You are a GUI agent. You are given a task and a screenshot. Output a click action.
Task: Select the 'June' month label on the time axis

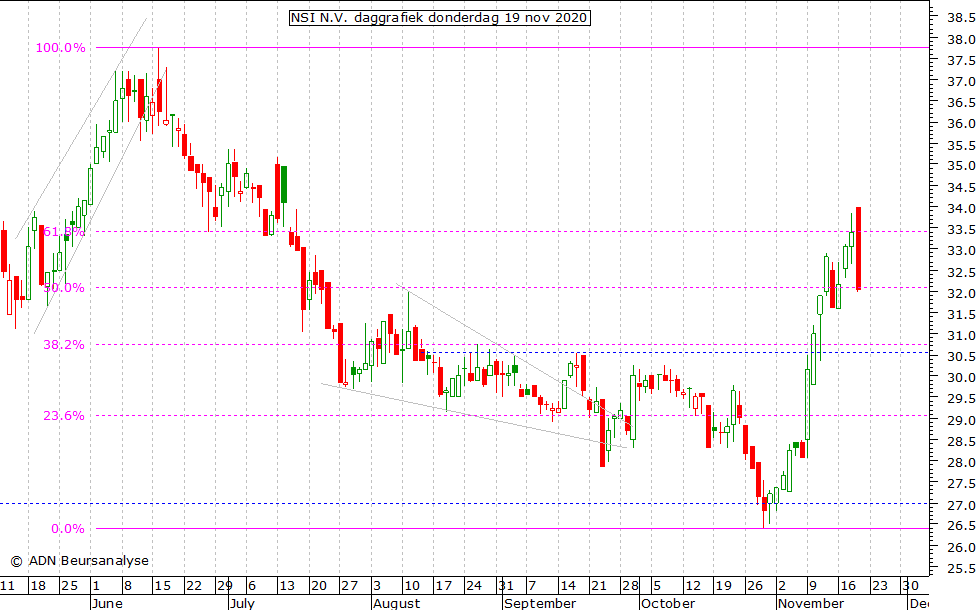[x=108, y=603]
